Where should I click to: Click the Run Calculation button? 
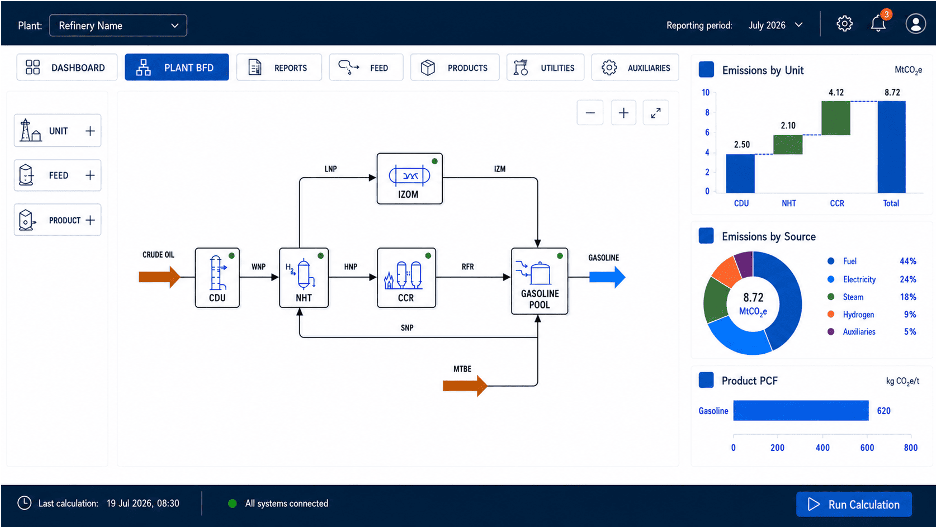point(854,505)
